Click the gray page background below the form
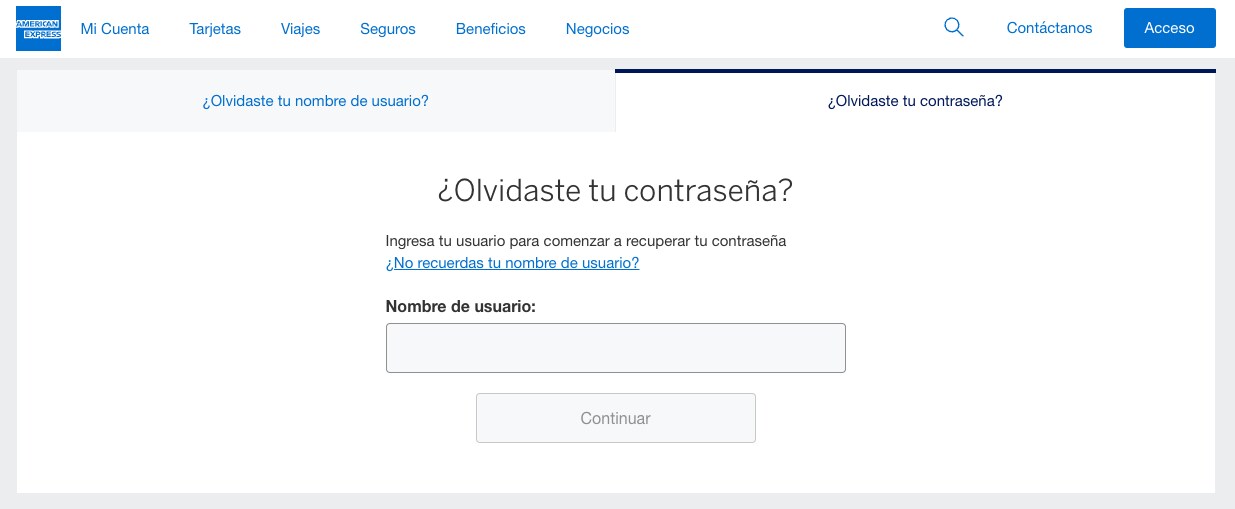The height and width of the screenshot is (509, 1235). pos(616,501)
